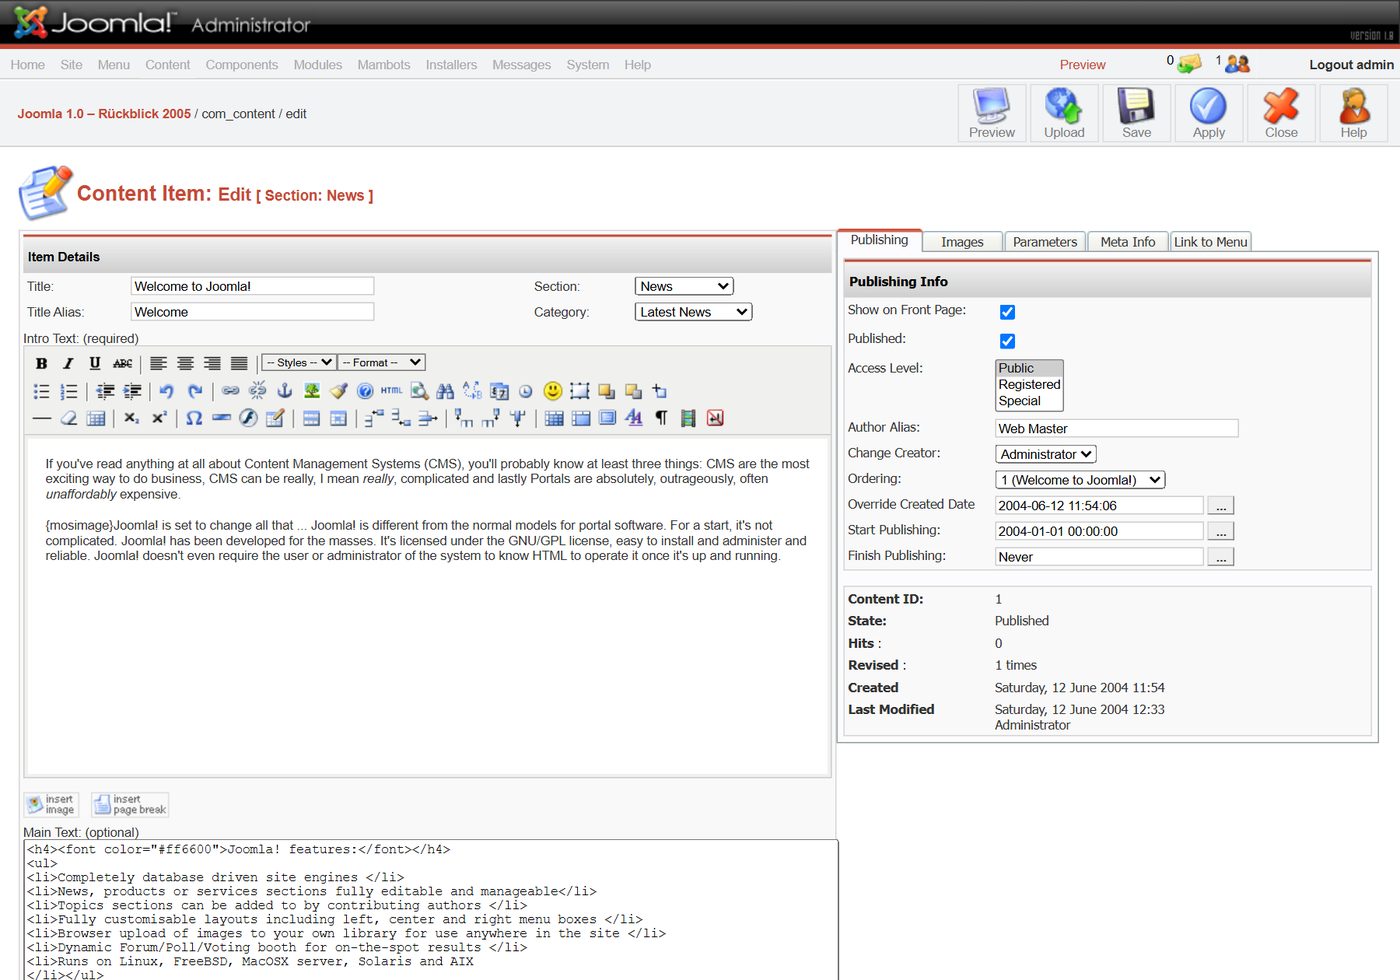Insert a special character (Omega)
Screen dimensions: 1400x980
click(x=194, y=418)
